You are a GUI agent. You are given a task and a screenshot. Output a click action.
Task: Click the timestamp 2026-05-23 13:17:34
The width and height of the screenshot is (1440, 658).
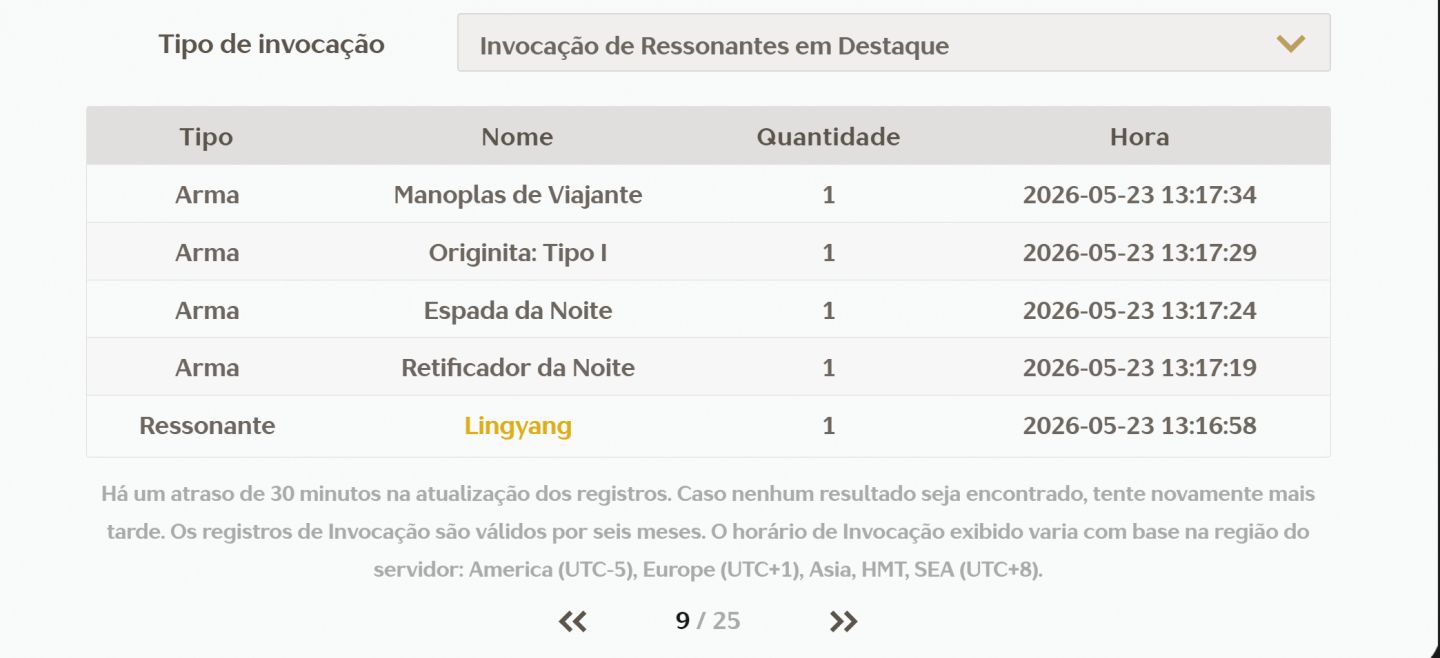(1139, 195)
